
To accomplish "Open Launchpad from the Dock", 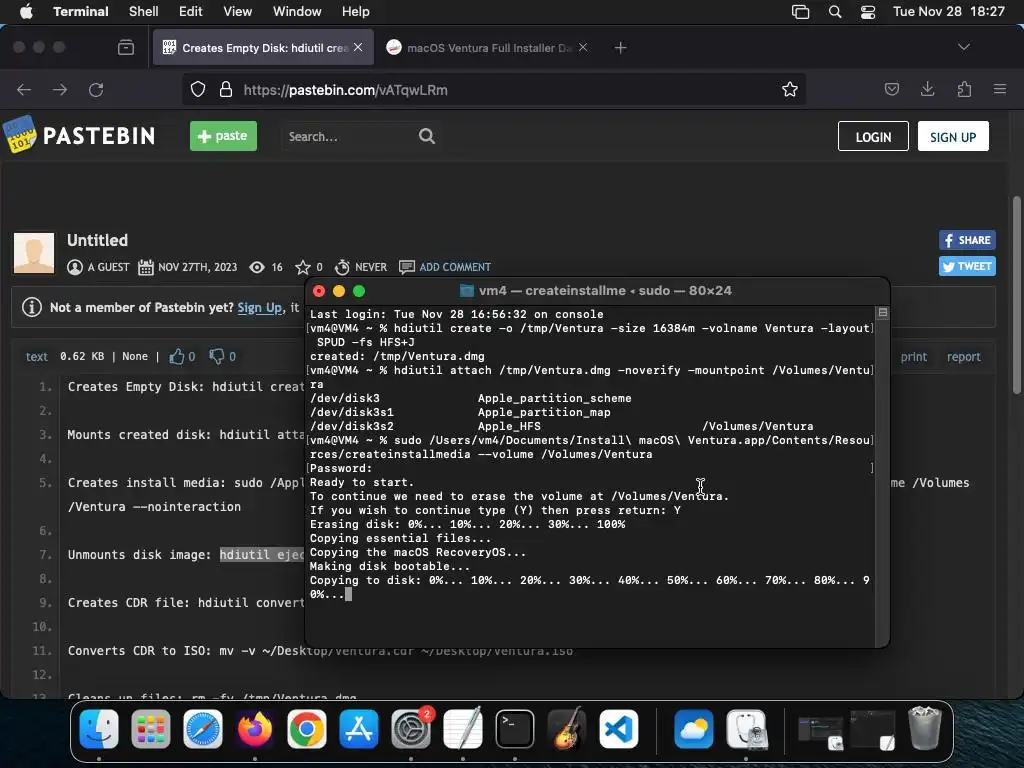I will click(151, 729).
